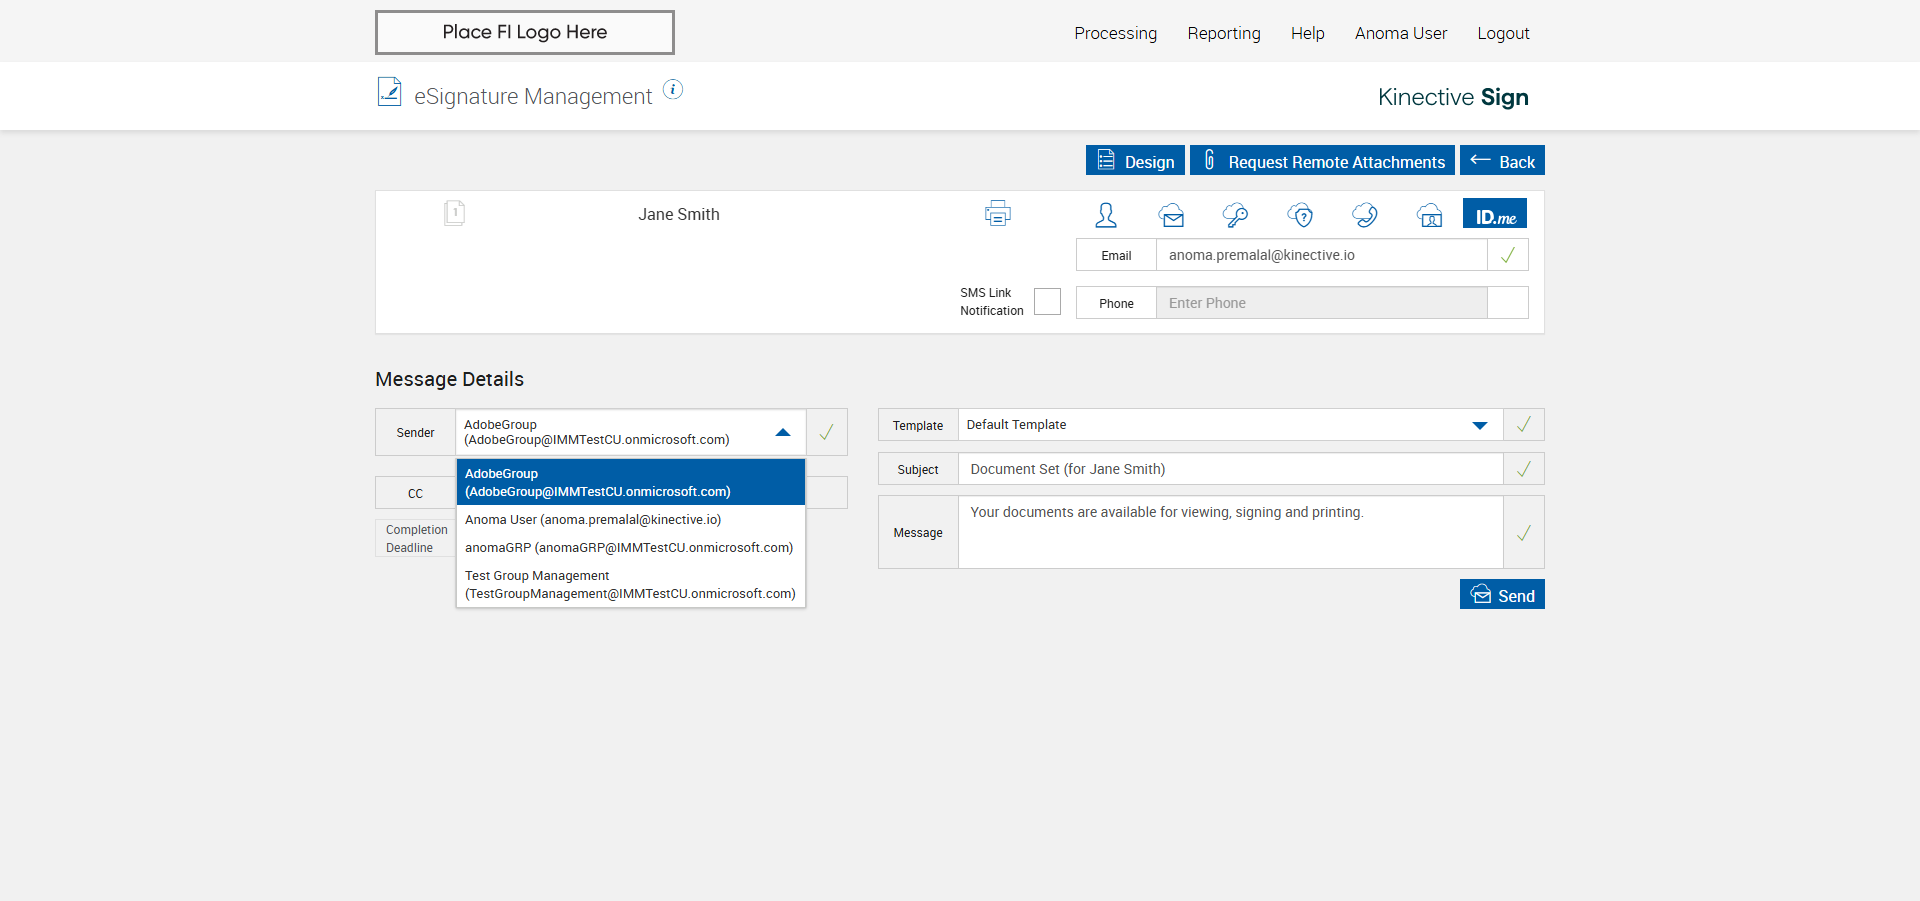Click the Design button
The image size is (1920, 901).
coord(1135,161)
